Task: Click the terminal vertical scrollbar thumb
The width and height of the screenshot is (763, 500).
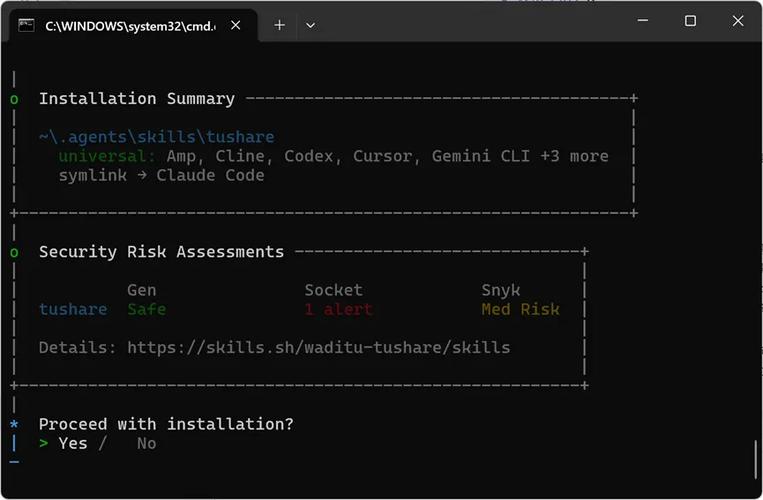Action: [755, 459]
